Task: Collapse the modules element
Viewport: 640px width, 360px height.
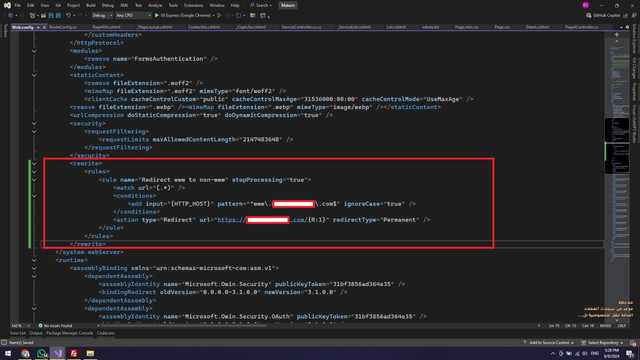Action: click(x=34, y=51)
